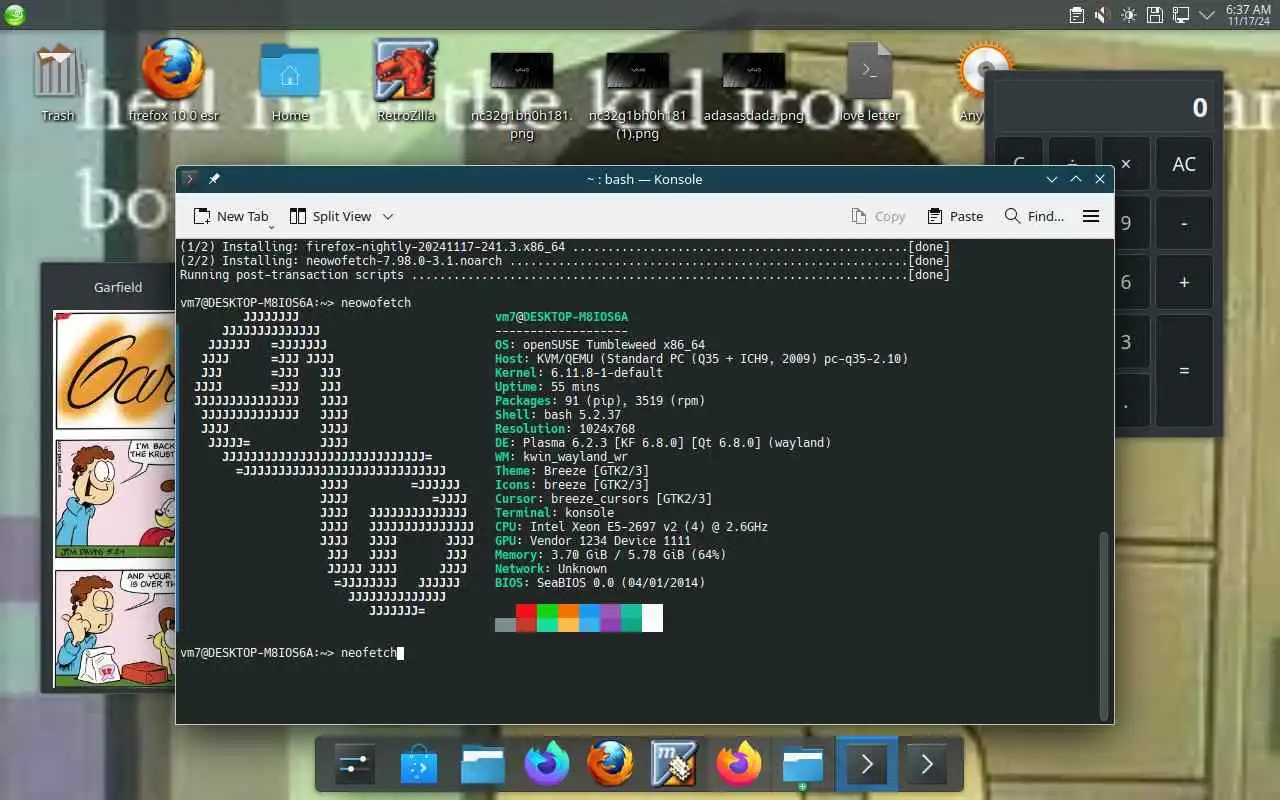This screenshot has height=800, width=1280.
Task: Click the minus (-) calculator button
Action: click(x=1184, y=223)
